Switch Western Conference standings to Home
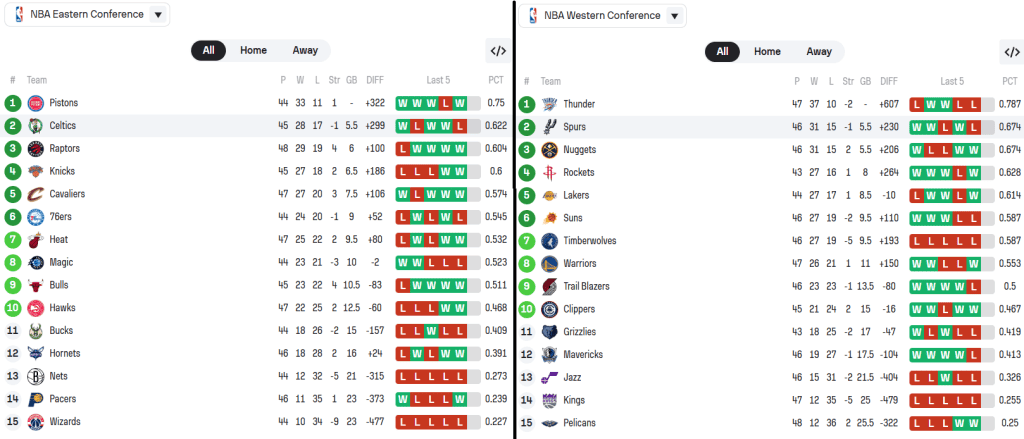 pos(767,52)
